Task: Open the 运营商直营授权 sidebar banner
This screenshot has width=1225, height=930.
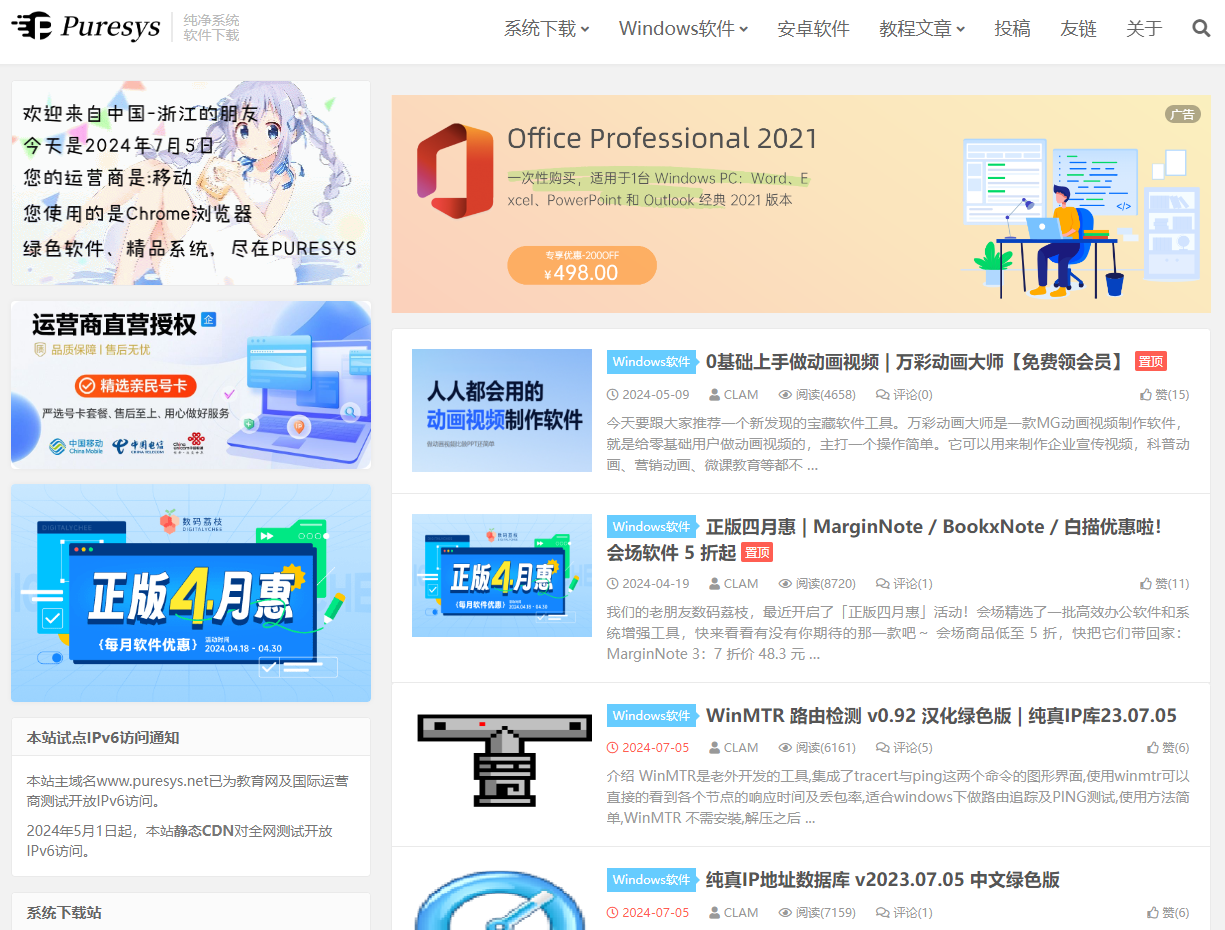Action: tap(191, 385)
